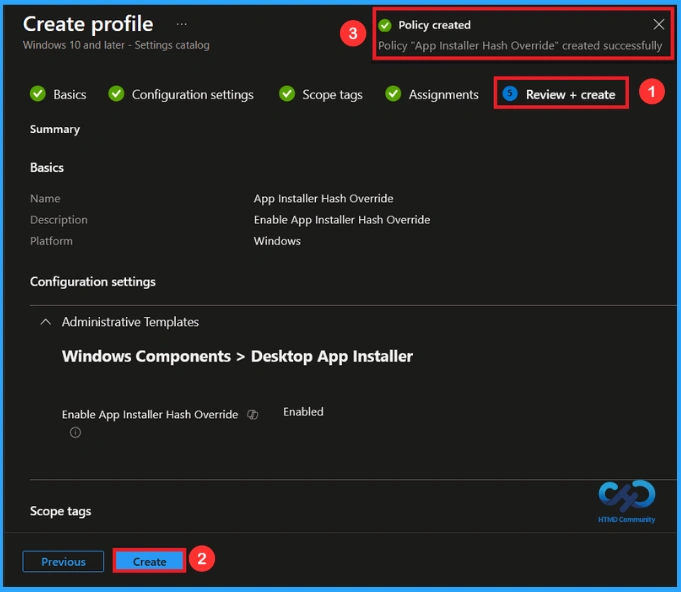Click the Enabled setting value
This screenshot has height=592, width=681.
(303, 412)
